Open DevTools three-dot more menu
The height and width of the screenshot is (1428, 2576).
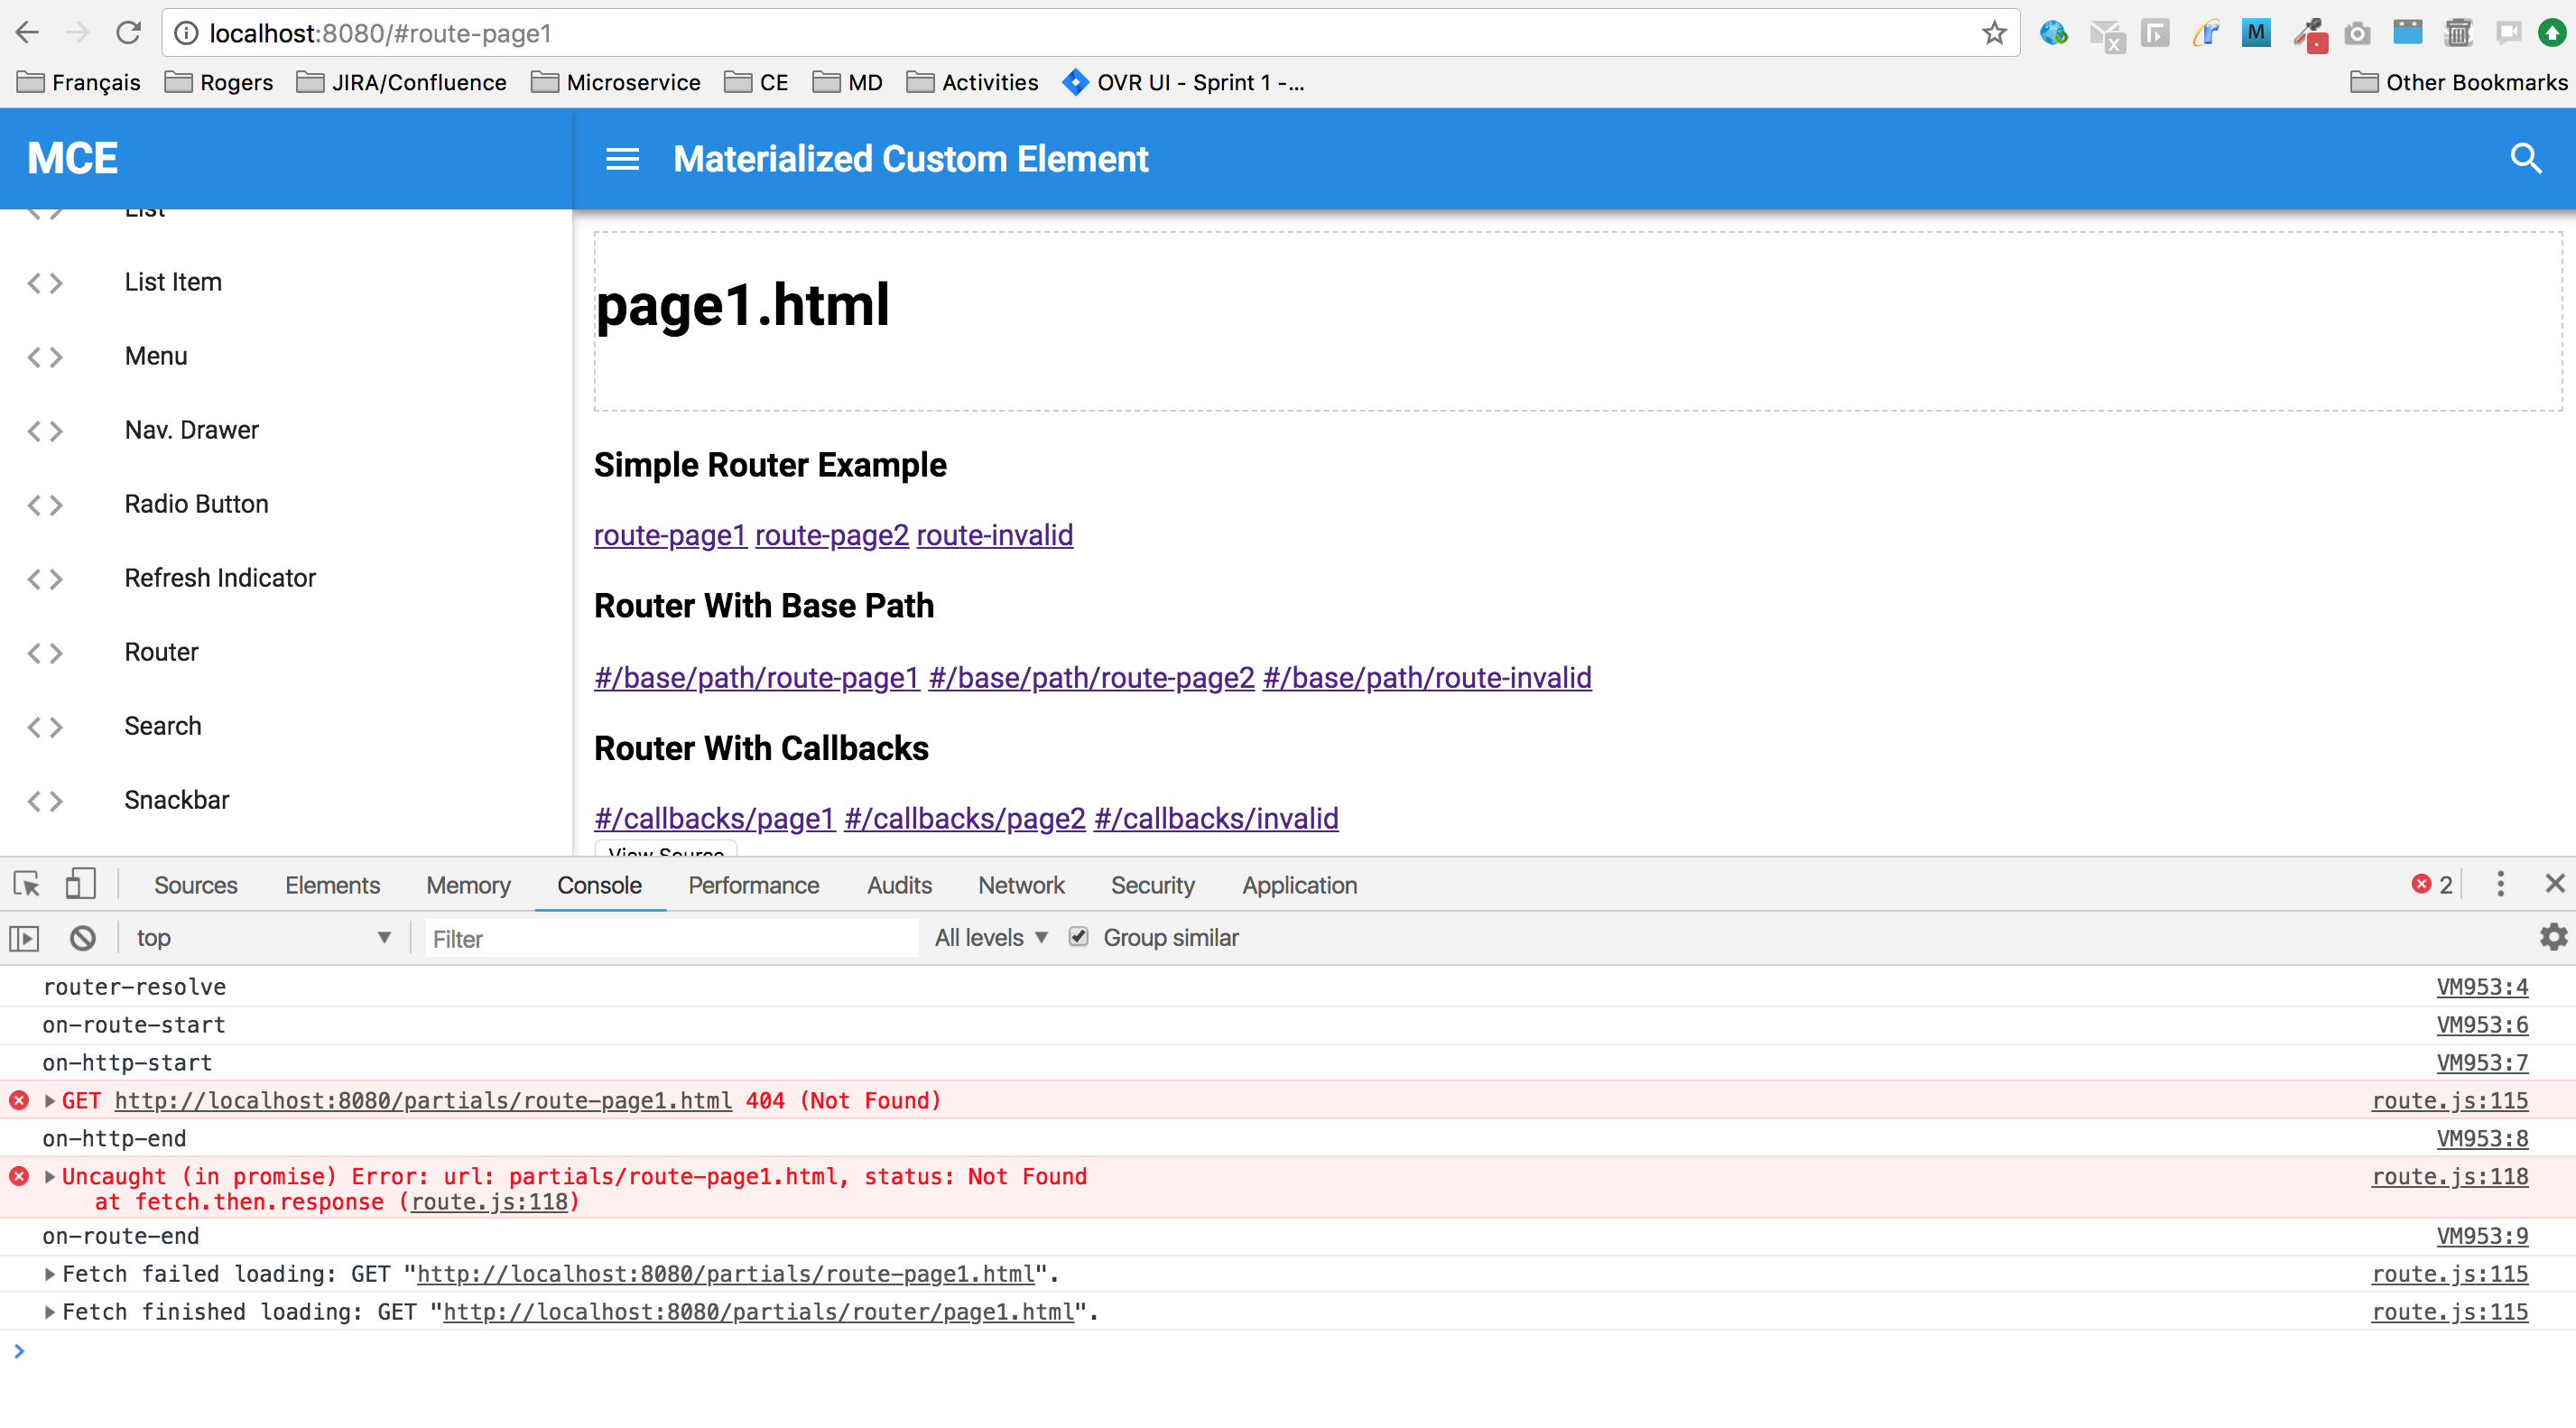[x=2500, y=885]
